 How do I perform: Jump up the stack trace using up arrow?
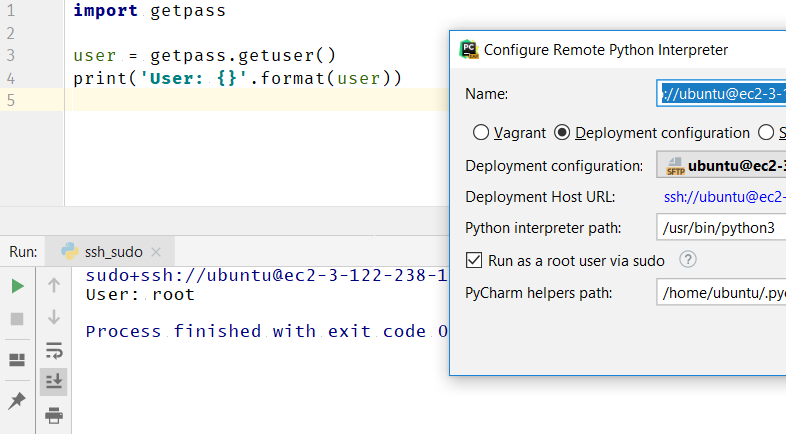[54, 285]
